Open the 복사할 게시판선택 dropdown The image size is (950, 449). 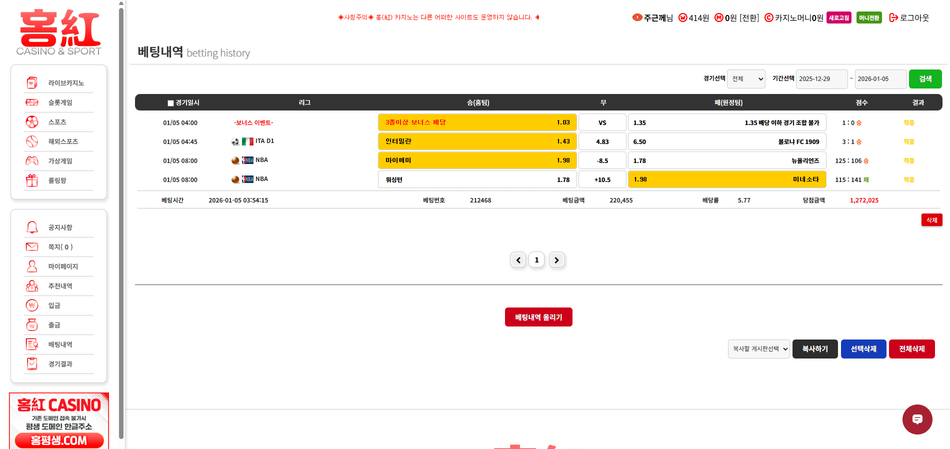[759, 349]
